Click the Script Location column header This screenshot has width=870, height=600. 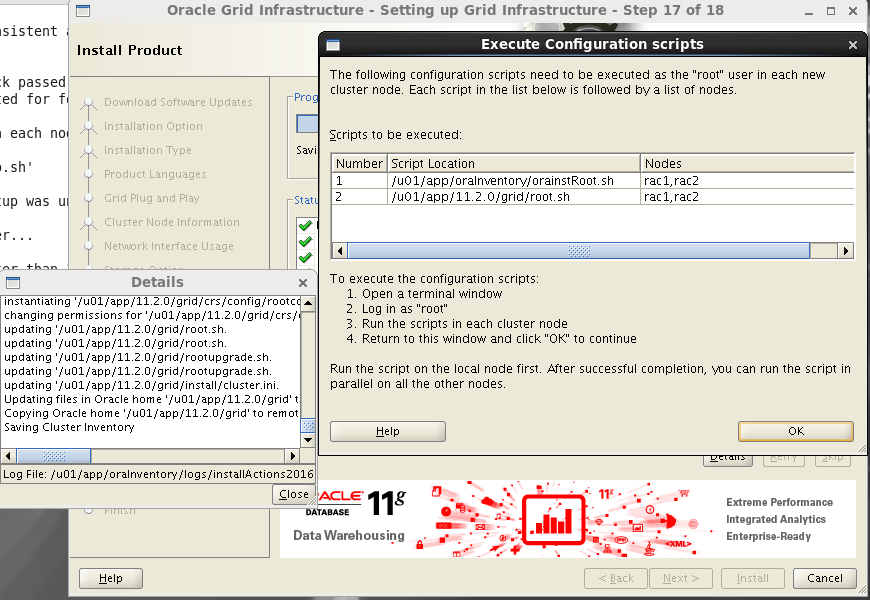tap(513, 164)
